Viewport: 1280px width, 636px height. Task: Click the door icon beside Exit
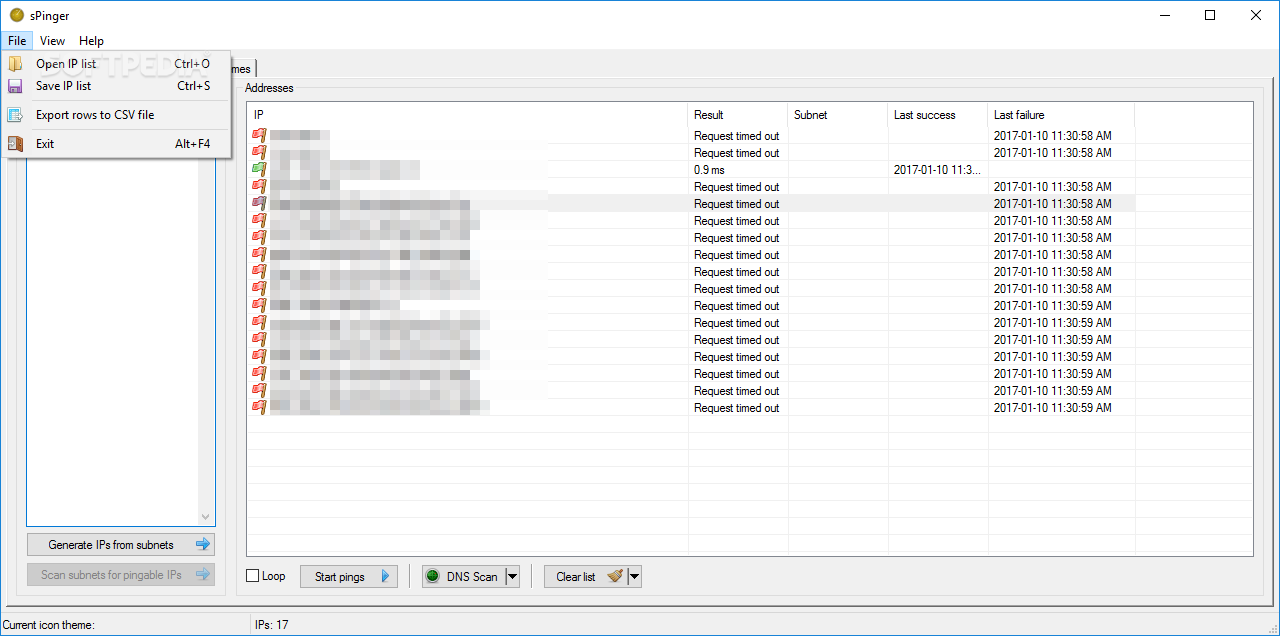[x=15, y=144]
